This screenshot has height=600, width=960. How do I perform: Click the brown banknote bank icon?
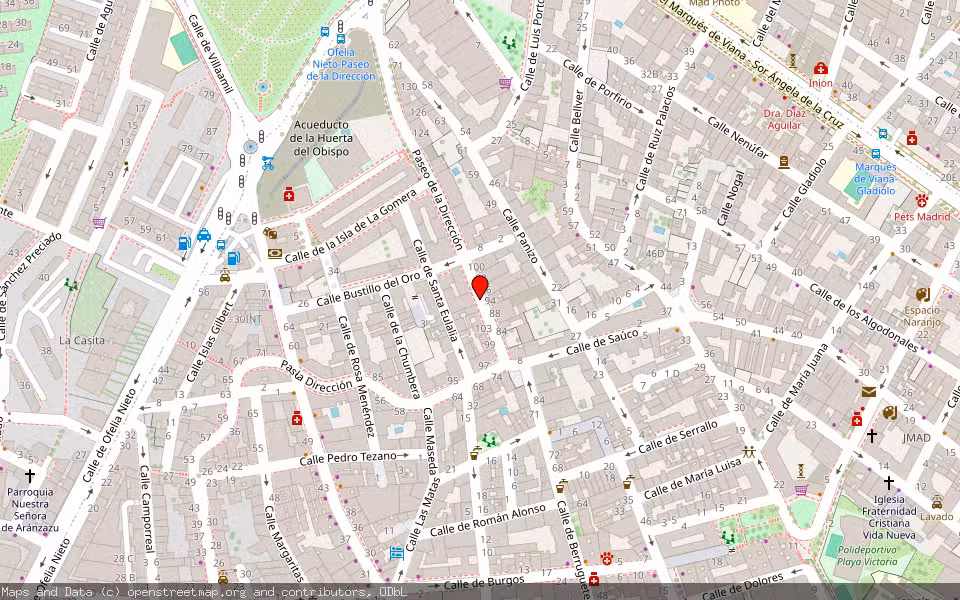pyautogui.click(x=275, y=253)
